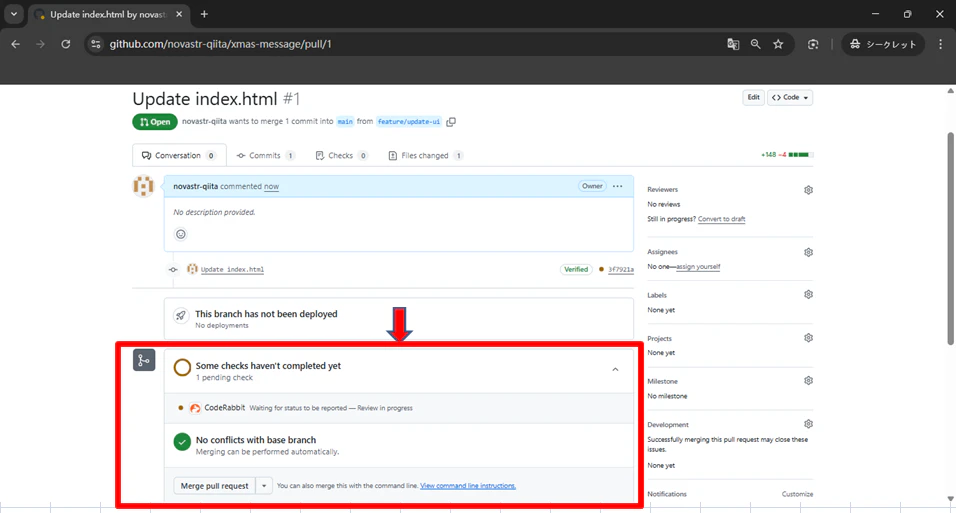Click the feature/update-ui branch label
This screenshot has width=956, height=513.
408,121
